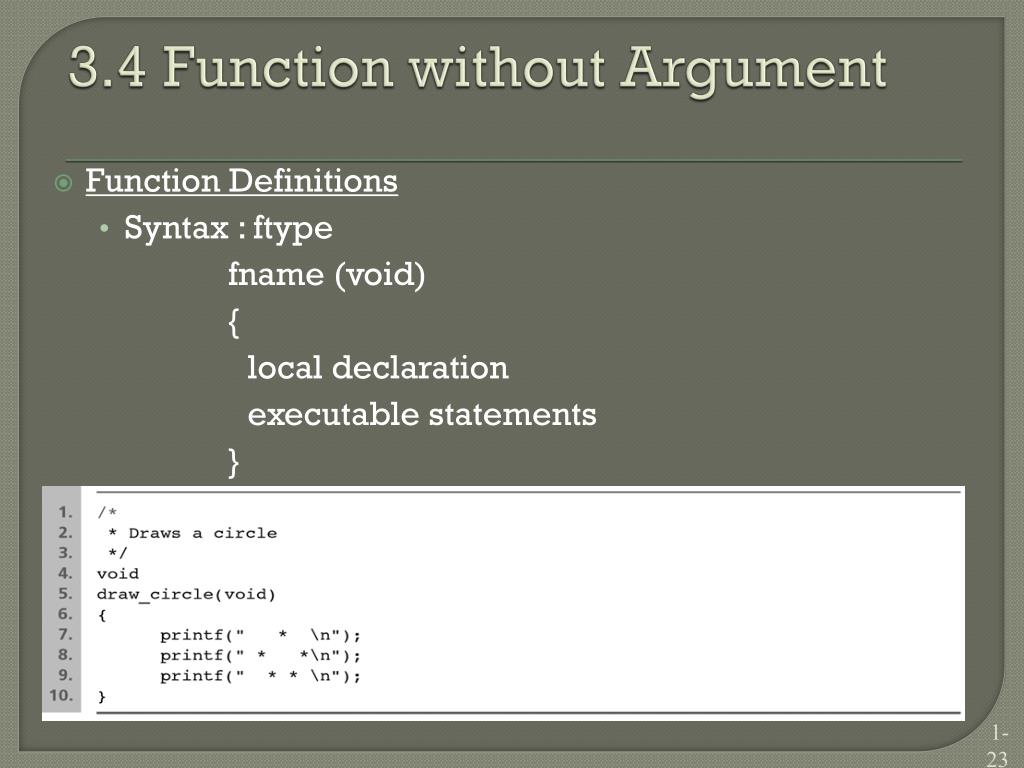Click the "executable statements" line

coord(422,415)
